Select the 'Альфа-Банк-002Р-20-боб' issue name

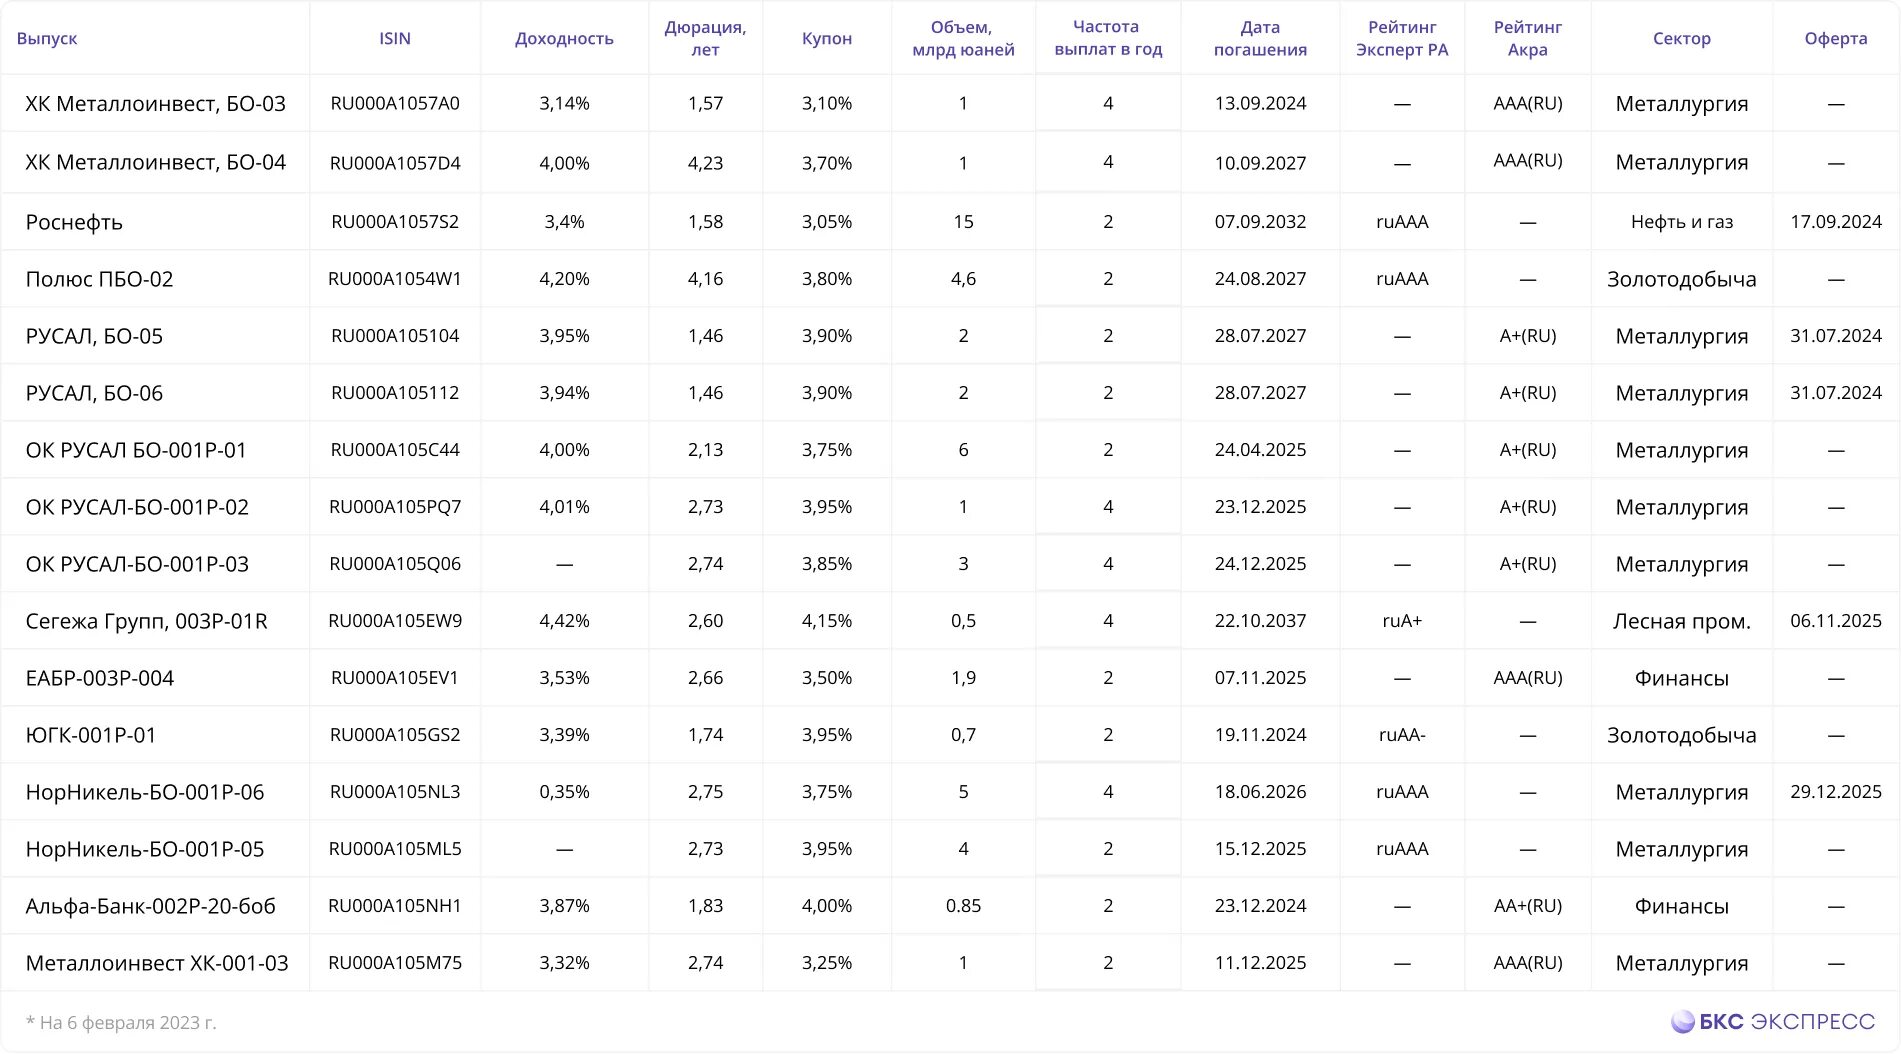click(151, 906)
